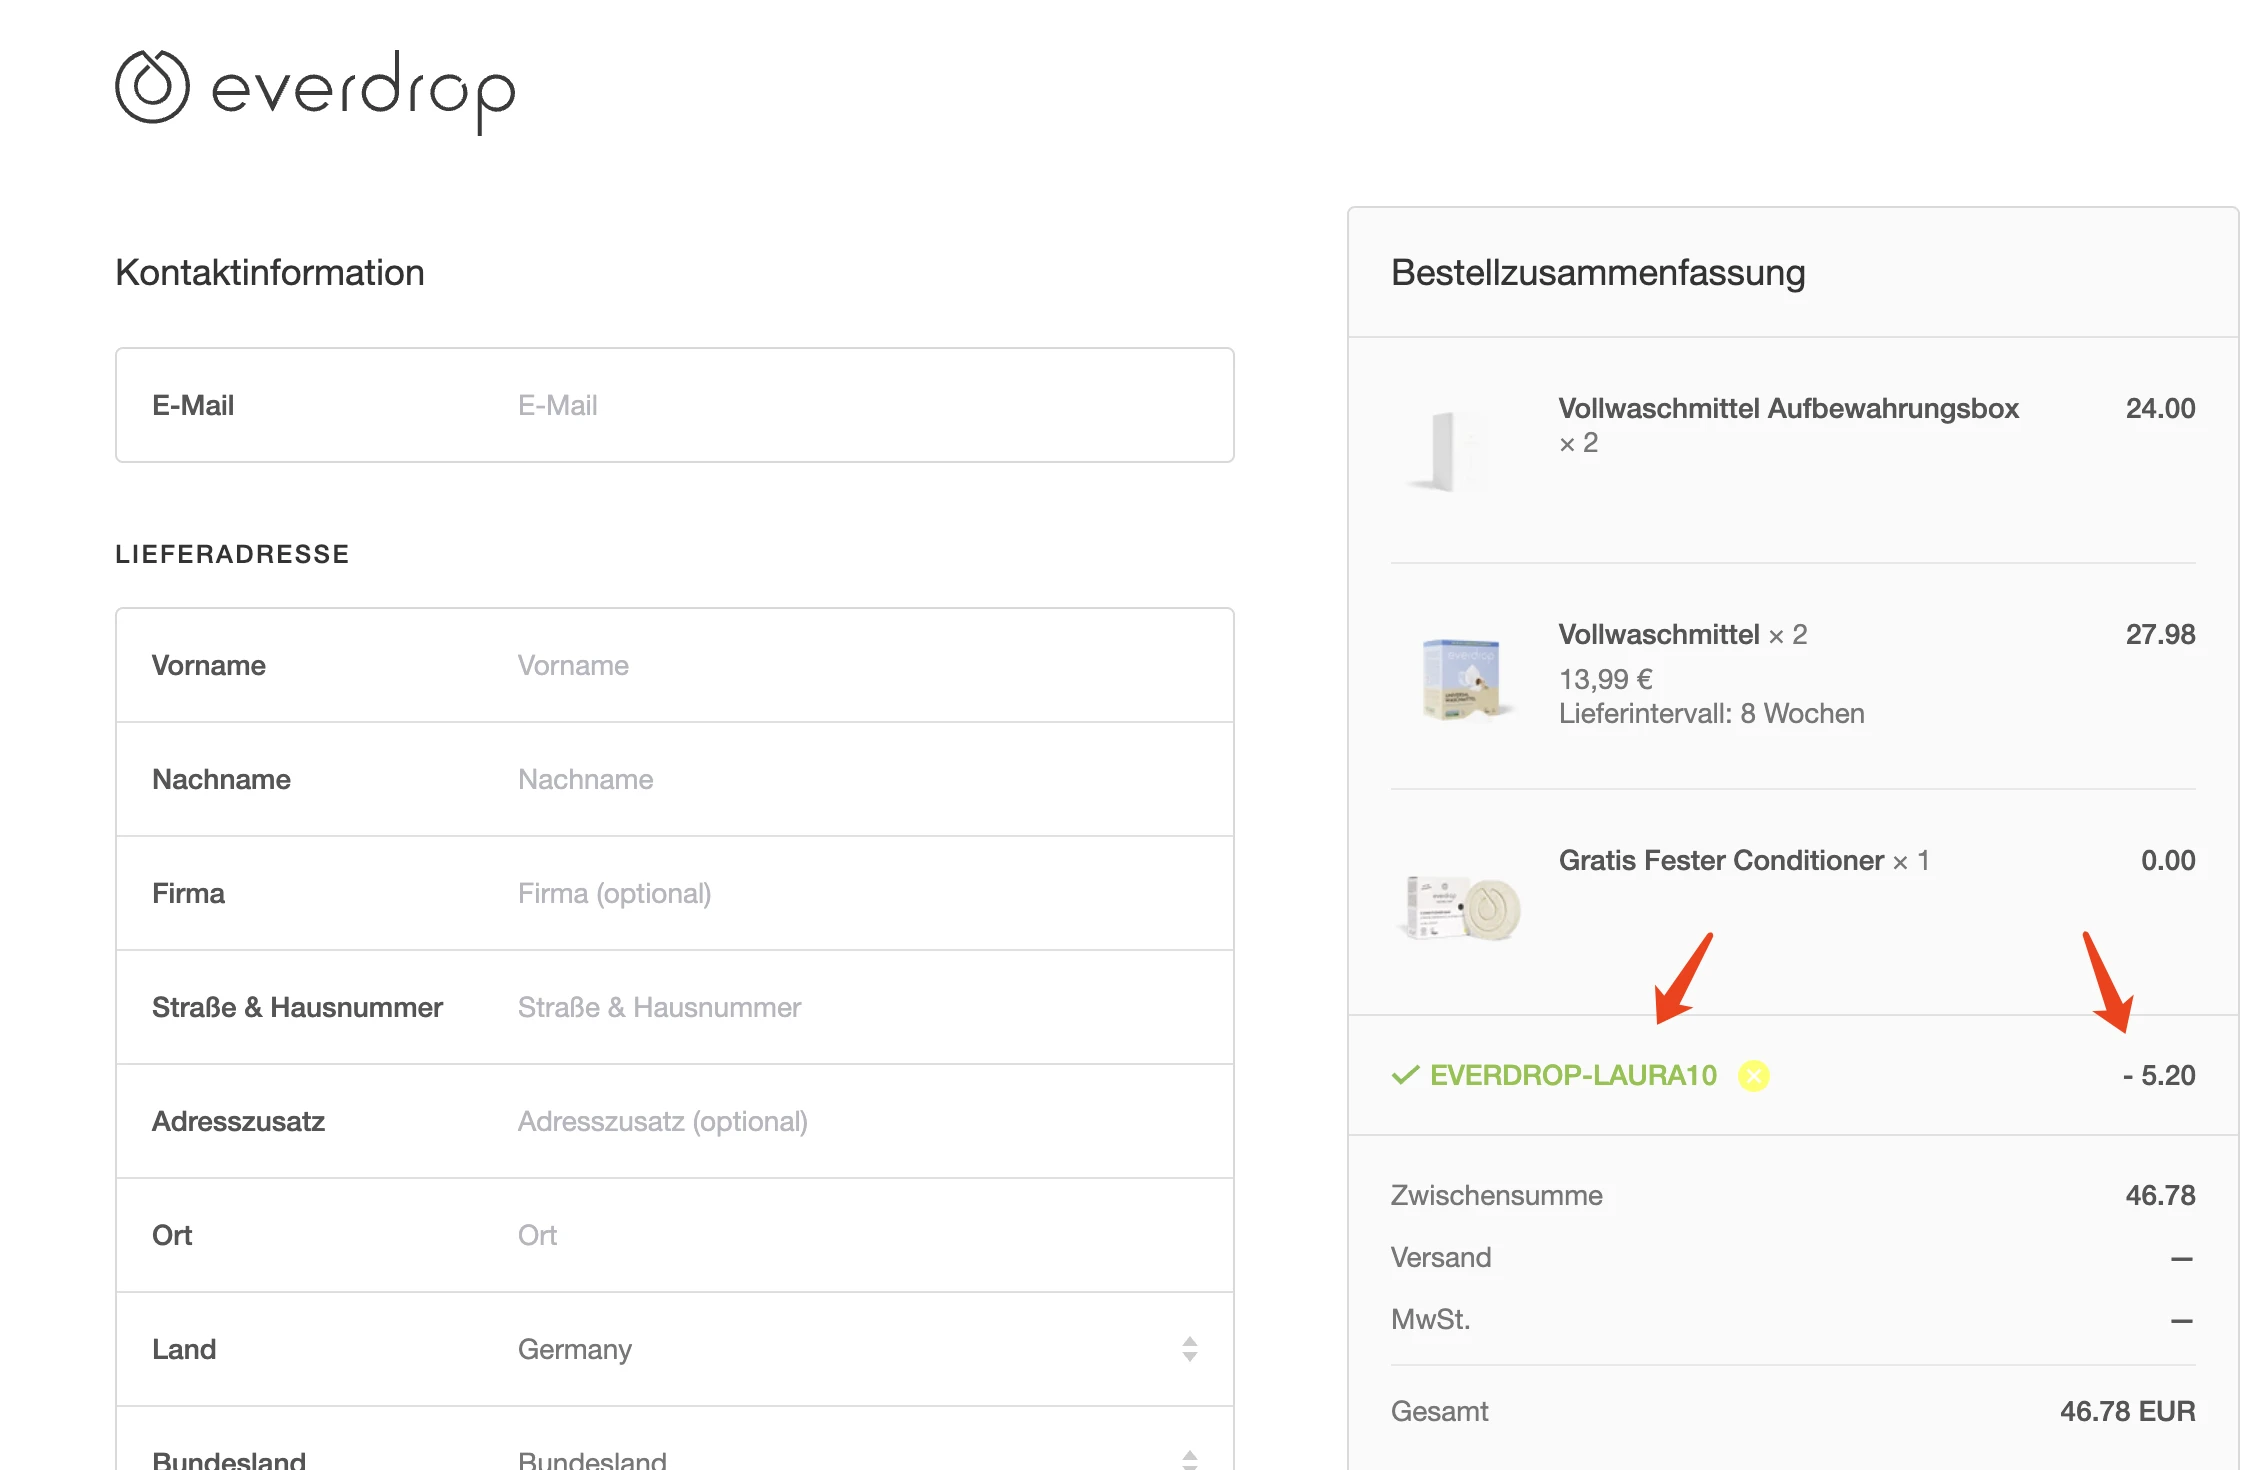Screen dimensions: 2268x1470
Task: Focus the Straße & Hausnummer field
Action: [x=675, y=1007]
